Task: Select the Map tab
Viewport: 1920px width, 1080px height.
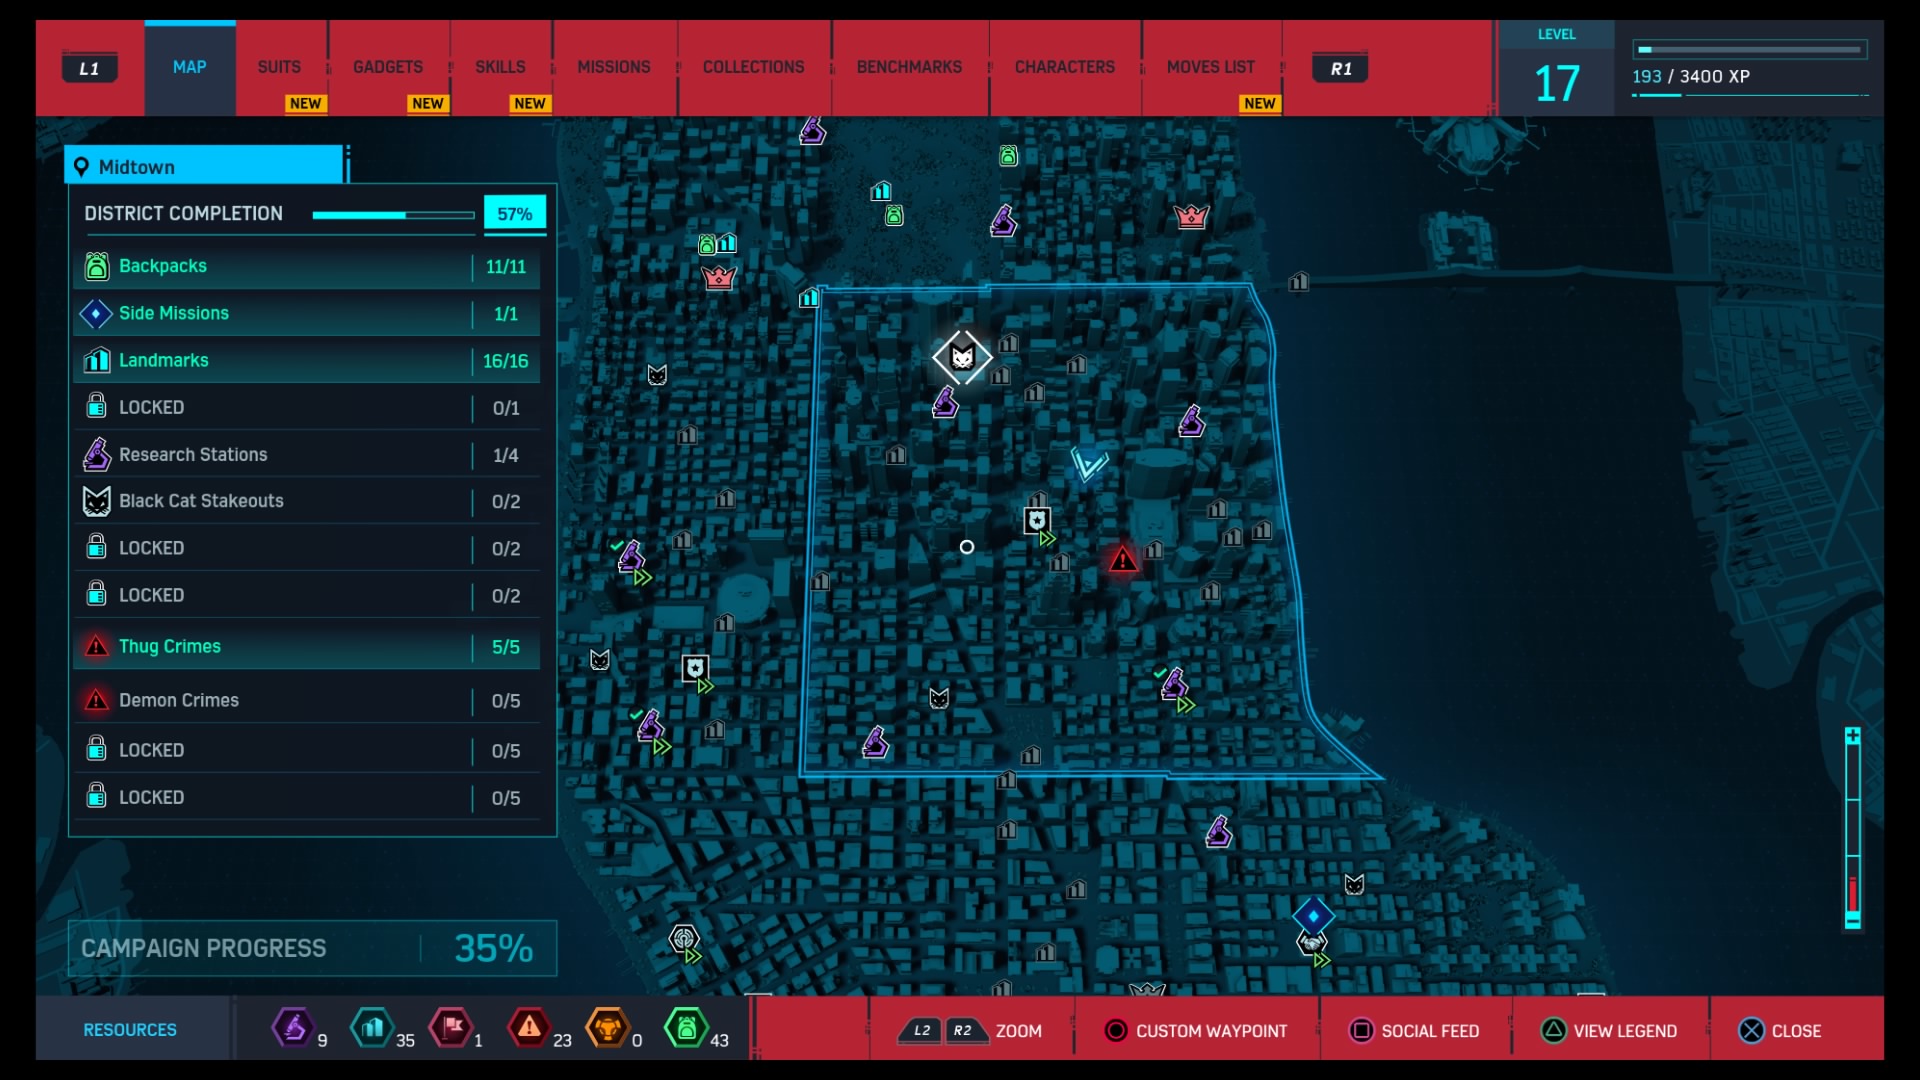Action: pos(190,67)
